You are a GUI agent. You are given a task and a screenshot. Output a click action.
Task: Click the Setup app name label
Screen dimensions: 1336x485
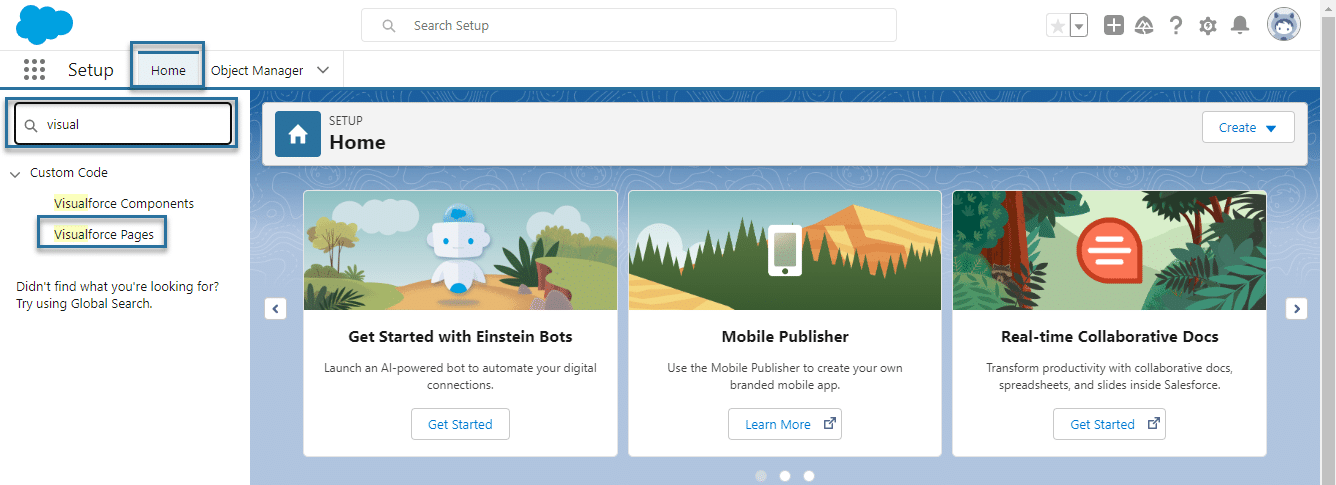(x=91, y=70)
